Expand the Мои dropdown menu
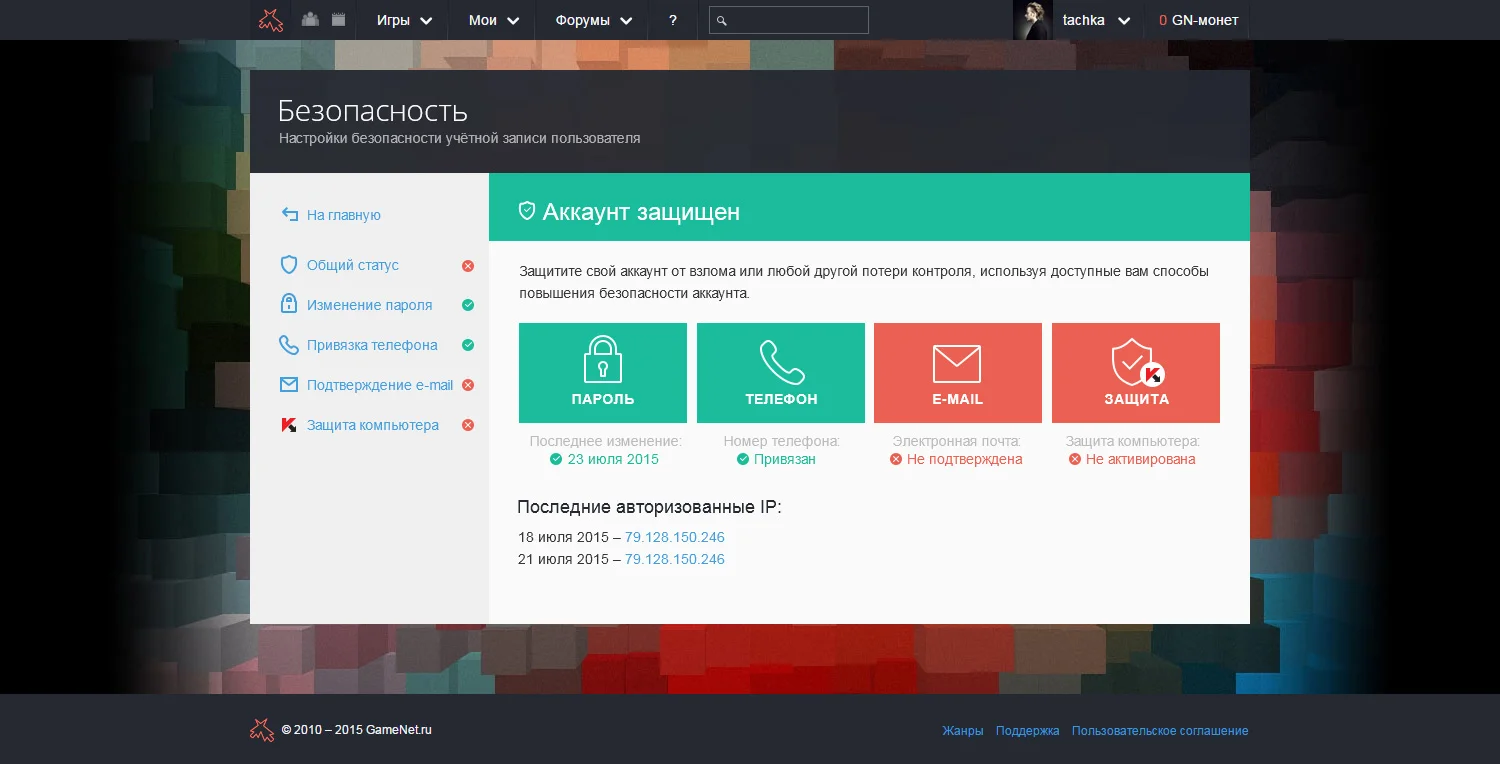Image resolution: width=1500 pixels, height=764 pixels. tap(494, 20)
